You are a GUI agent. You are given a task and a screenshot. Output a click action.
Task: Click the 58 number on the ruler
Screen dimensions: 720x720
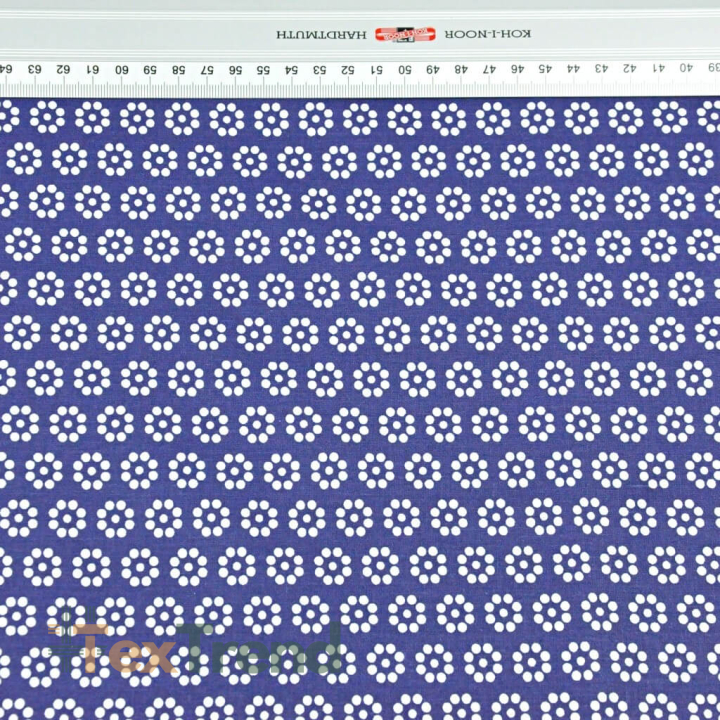tap(178, 70)
